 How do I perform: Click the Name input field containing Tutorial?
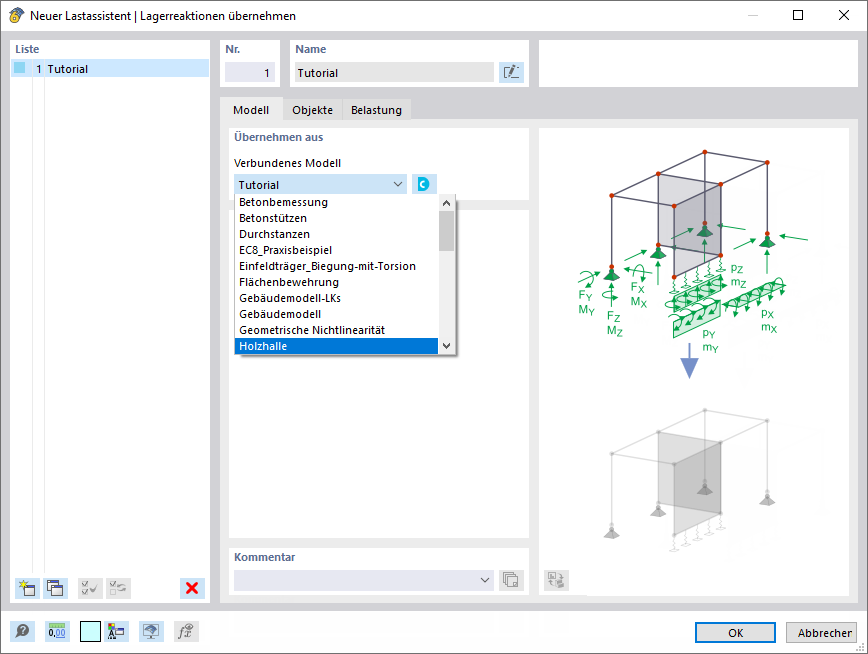pyautogui.click(x=394, y=73)
